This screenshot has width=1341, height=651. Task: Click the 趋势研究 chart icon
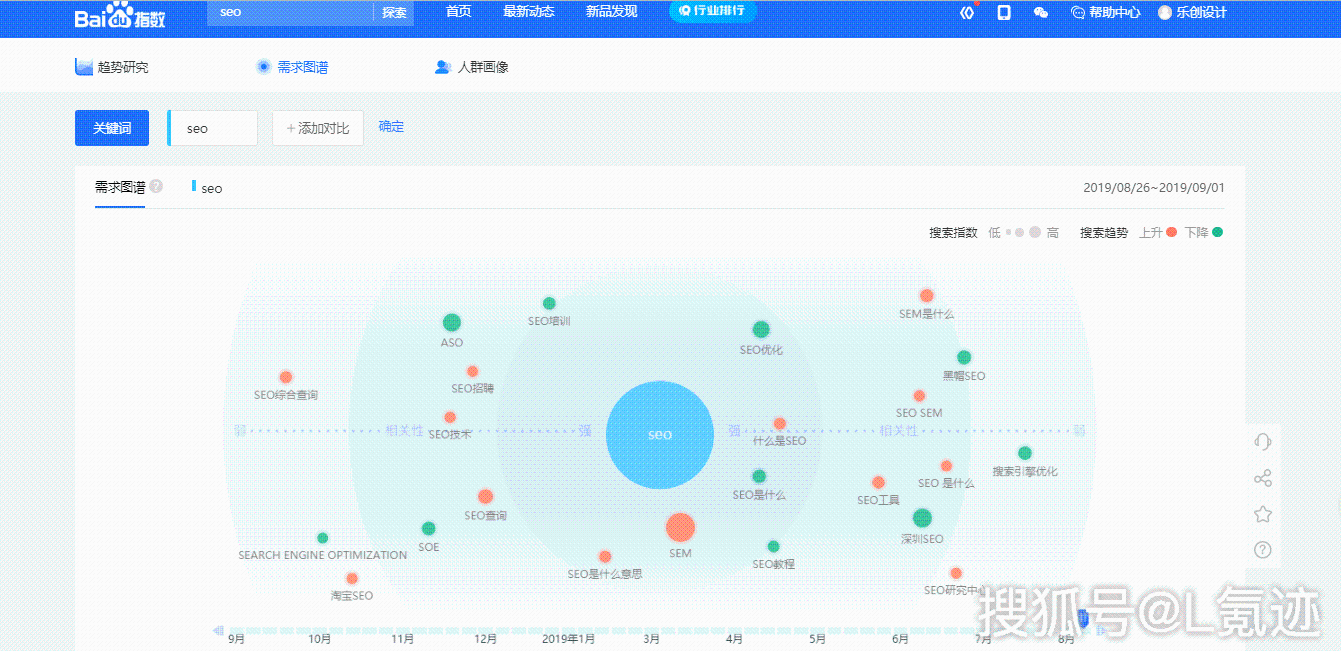point(84,67)
